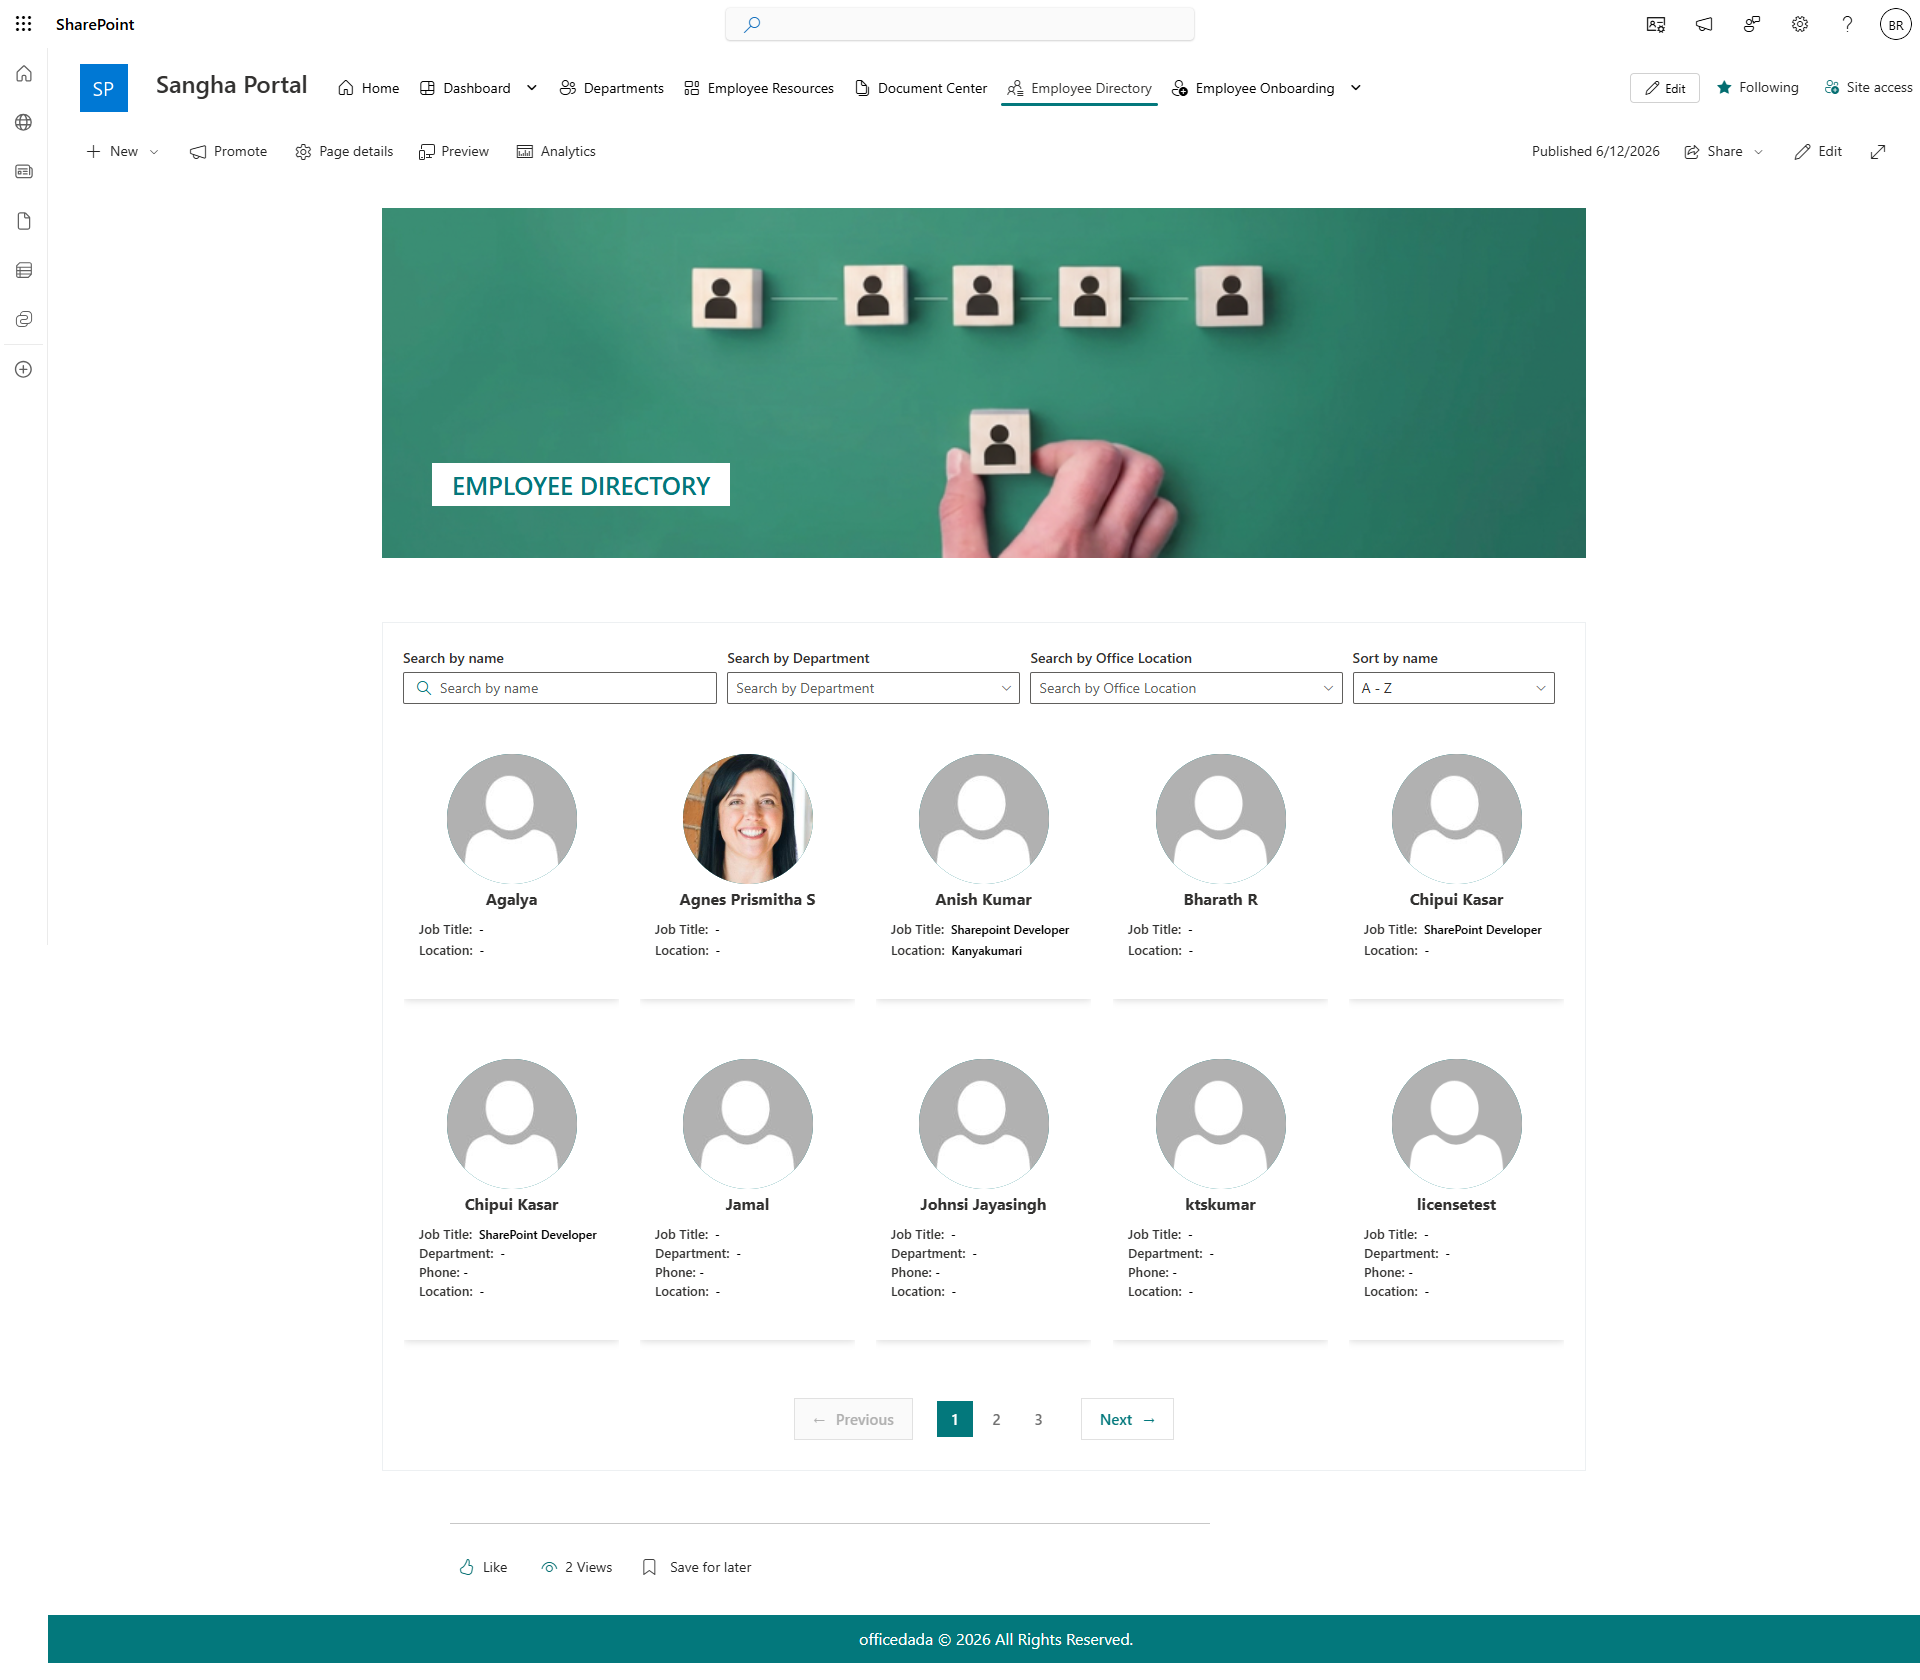
Task: Open the My files page icon
Action: point(24,221)
